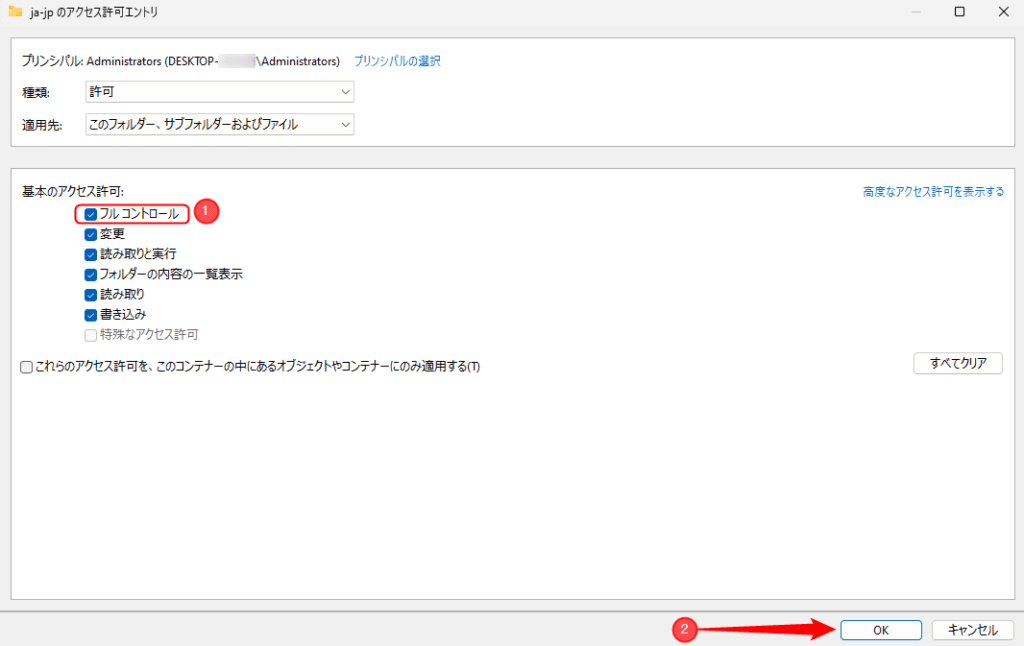Uncheck the フル コントロール permission
1024x646 pixels.
[88, 213]
